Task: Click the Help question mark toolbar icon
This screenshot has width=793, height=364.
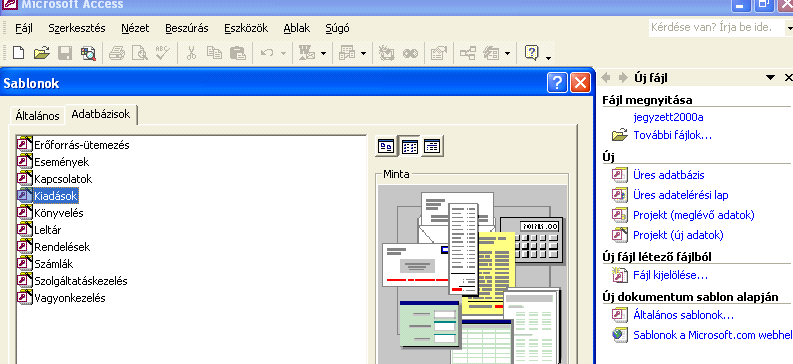Action: (x=532, y=53)
